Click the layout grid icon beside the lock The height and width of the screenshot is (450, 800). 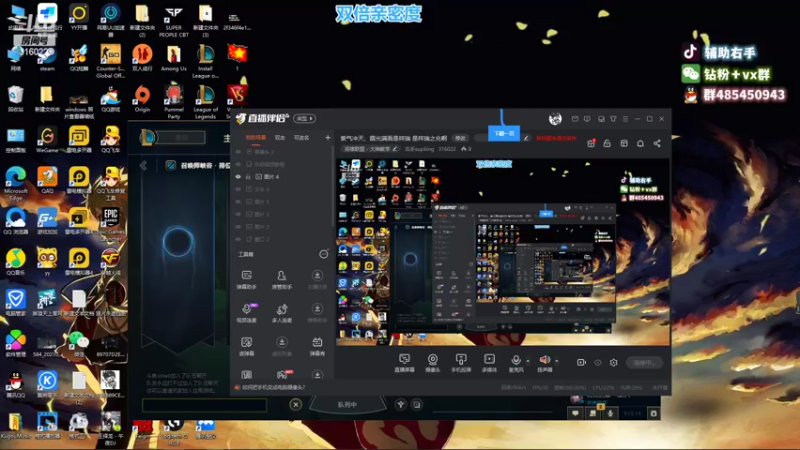pos(624,143)
